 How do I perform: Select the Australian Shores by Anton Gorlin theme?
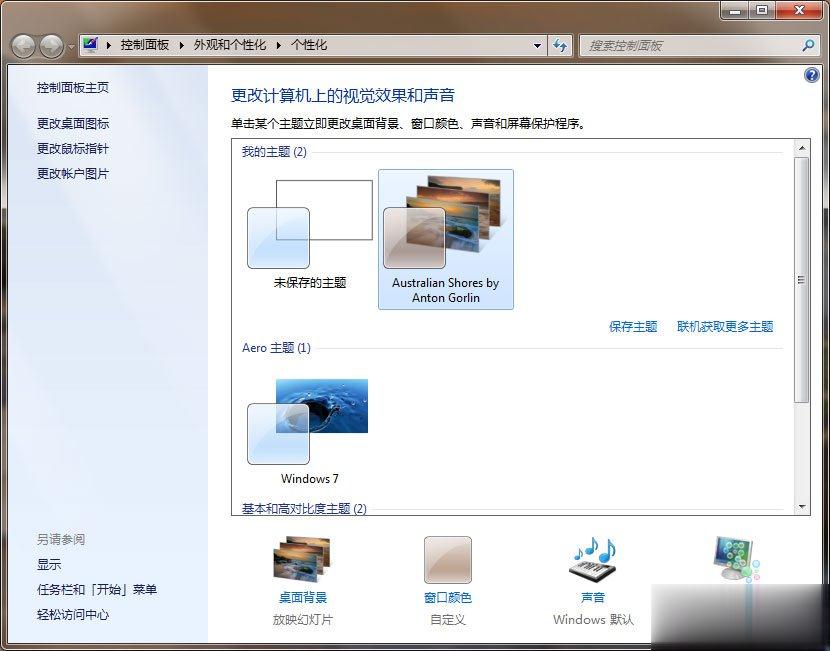tap(446, 239)
